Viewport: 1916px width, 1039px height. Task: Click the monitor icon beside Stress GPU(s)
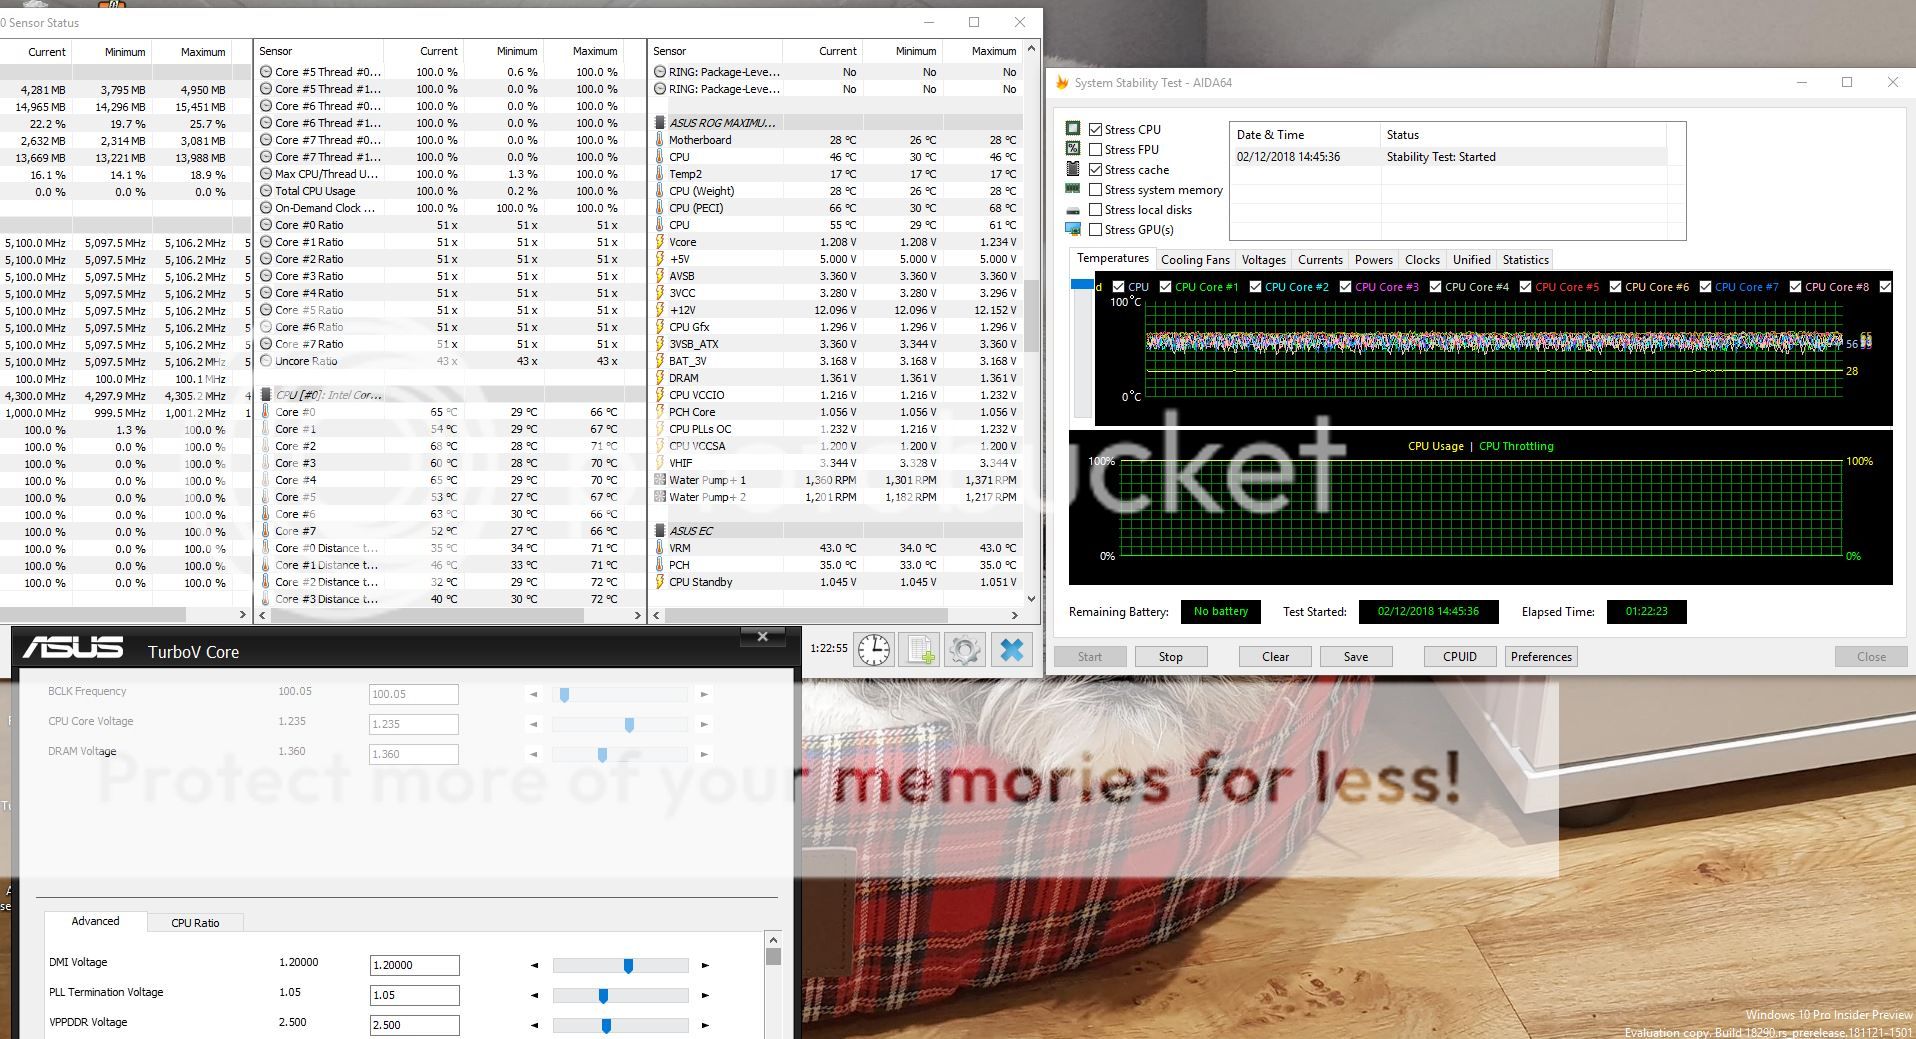coord(1073,229)
